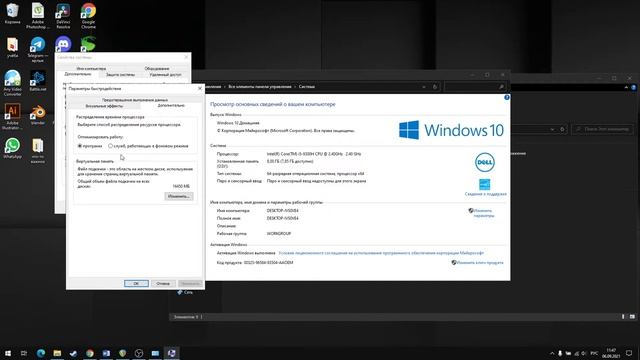Switch to large icons view in Explorer status bar
This screenshot has height=360, width=640.
(x=632, y=317)
